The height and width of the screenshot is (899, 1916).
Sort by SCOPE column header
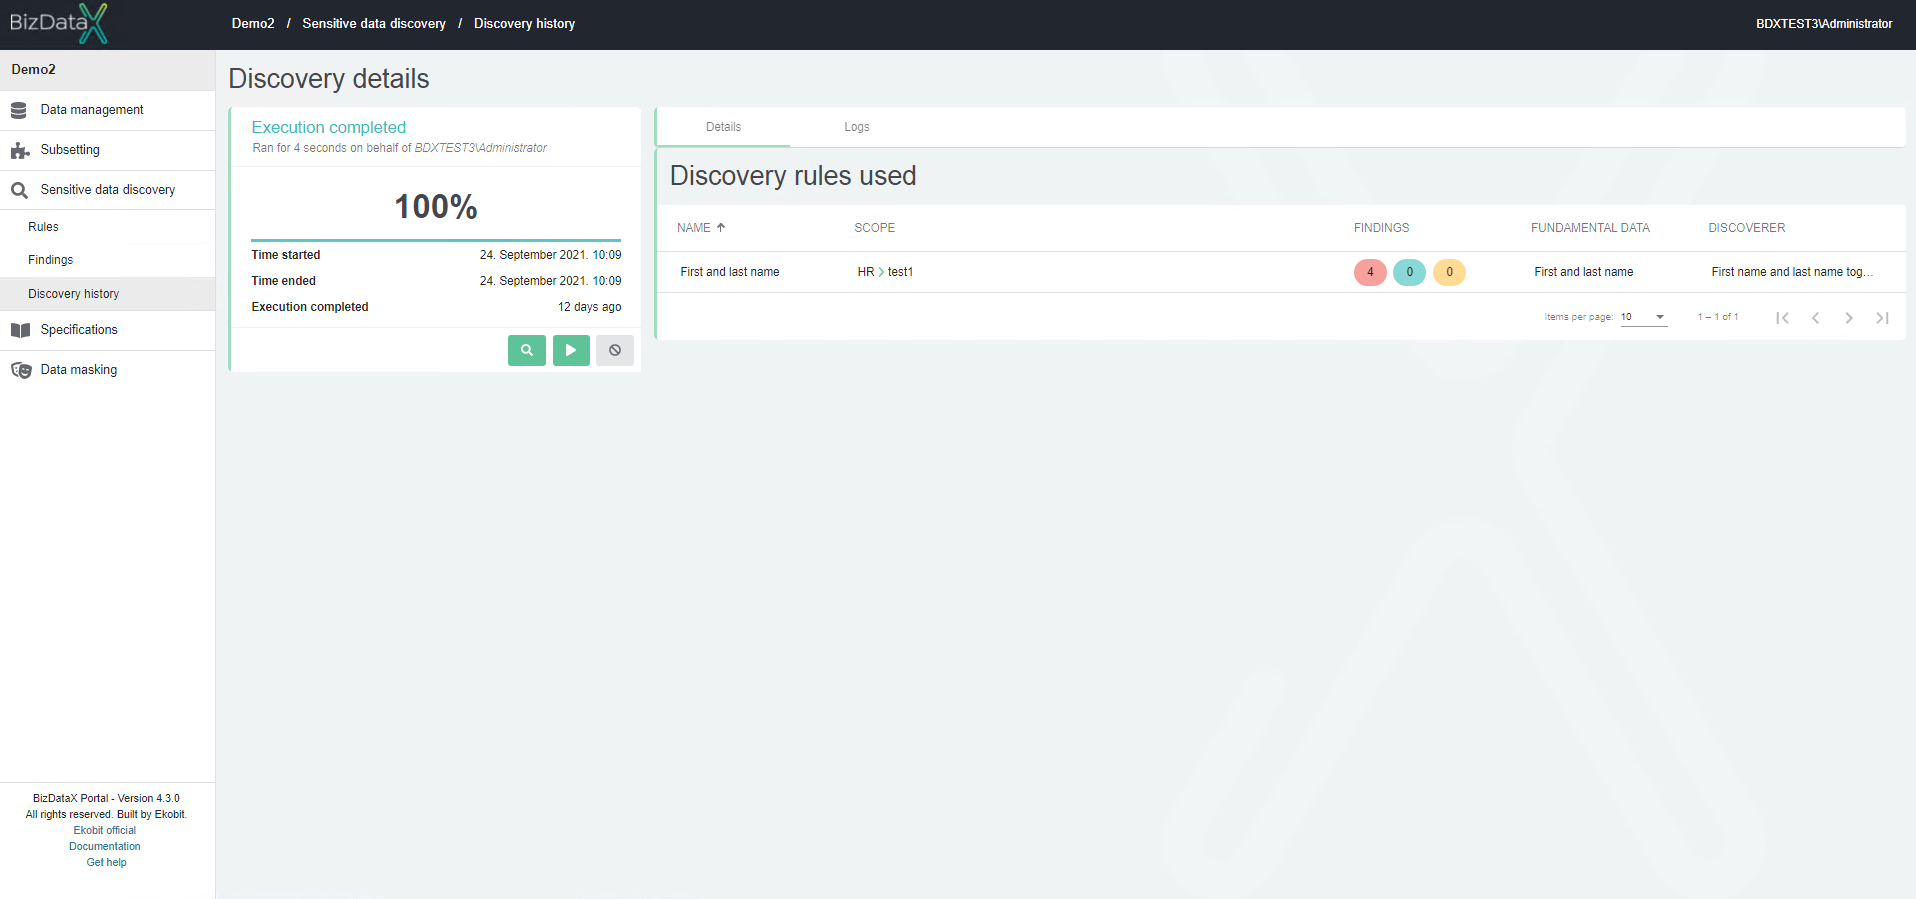click(x=874, y=228)
